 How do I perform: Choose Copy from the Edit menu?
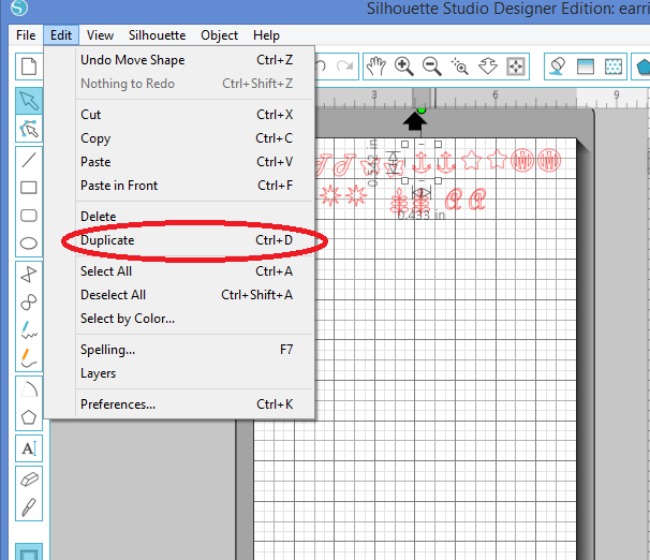click(x=187, y=138)
